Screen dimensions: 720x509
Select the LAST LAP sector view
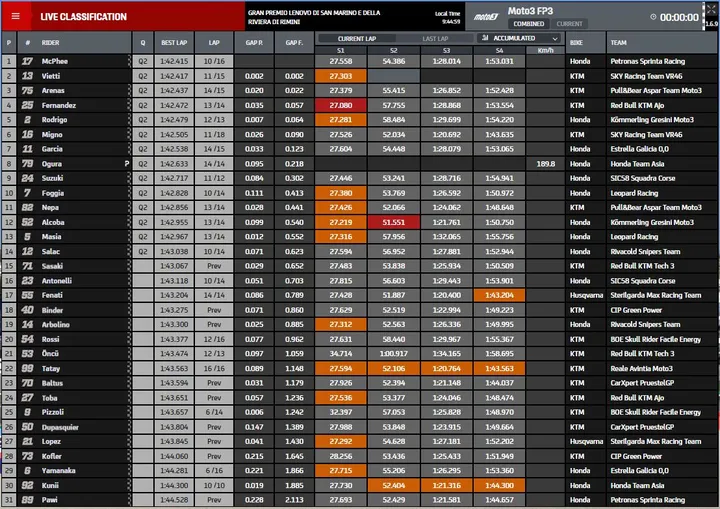pos(435,39)
